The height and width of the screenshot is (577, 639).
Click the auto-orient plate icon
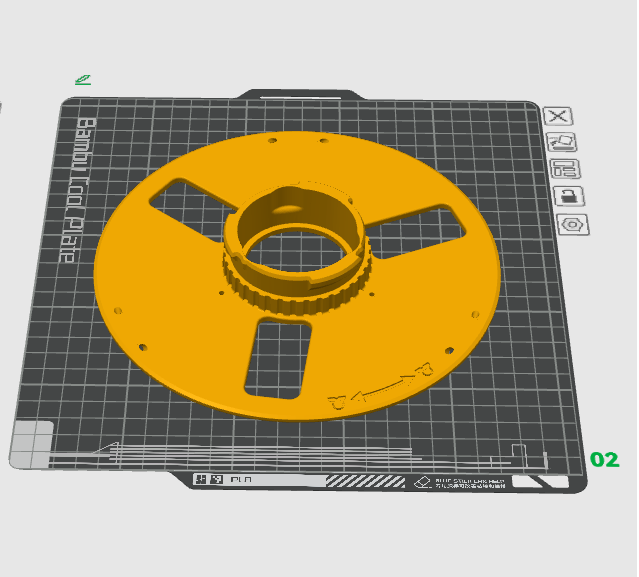[x=562, y=142]
